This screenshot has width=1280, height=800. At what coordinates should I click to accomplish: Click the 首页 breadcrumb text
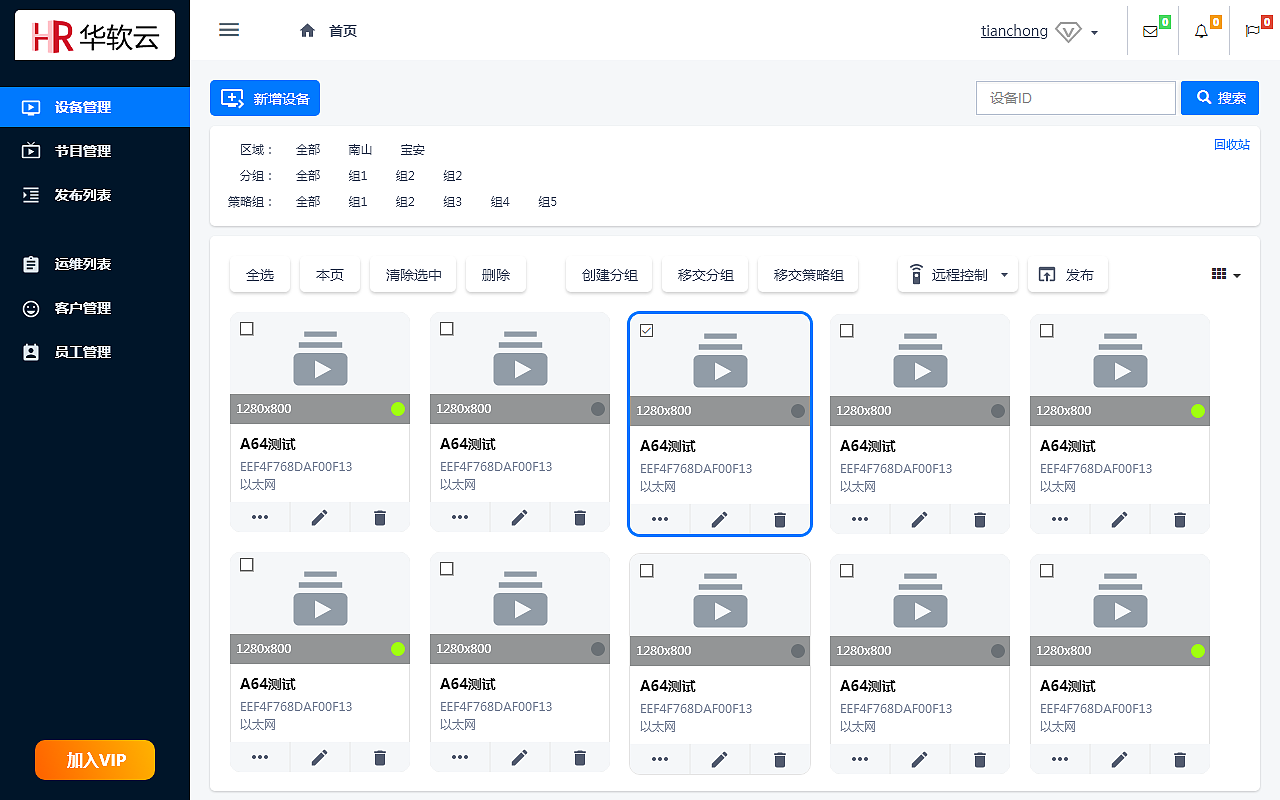pos(343,31)
